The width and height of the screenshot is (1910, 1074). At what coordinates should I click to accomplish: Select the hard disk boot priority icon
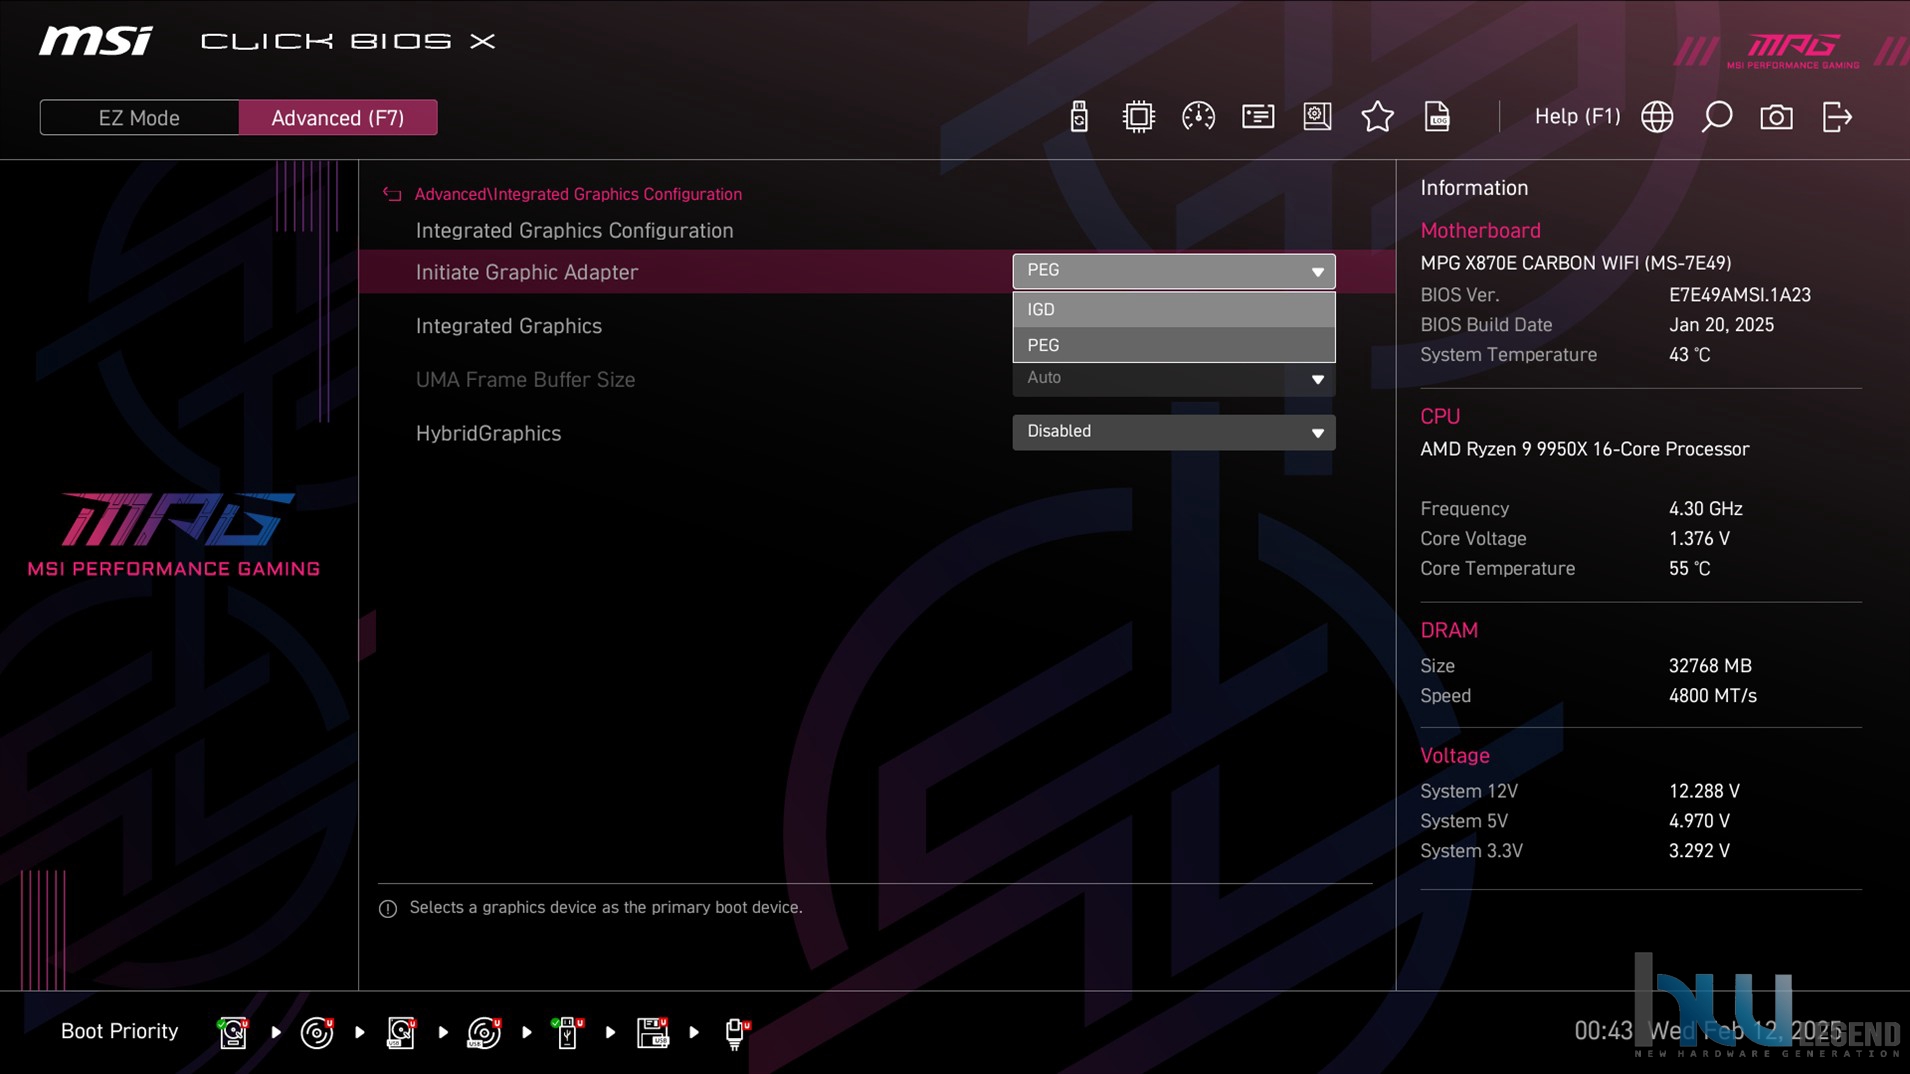[x=233, y=1032]
